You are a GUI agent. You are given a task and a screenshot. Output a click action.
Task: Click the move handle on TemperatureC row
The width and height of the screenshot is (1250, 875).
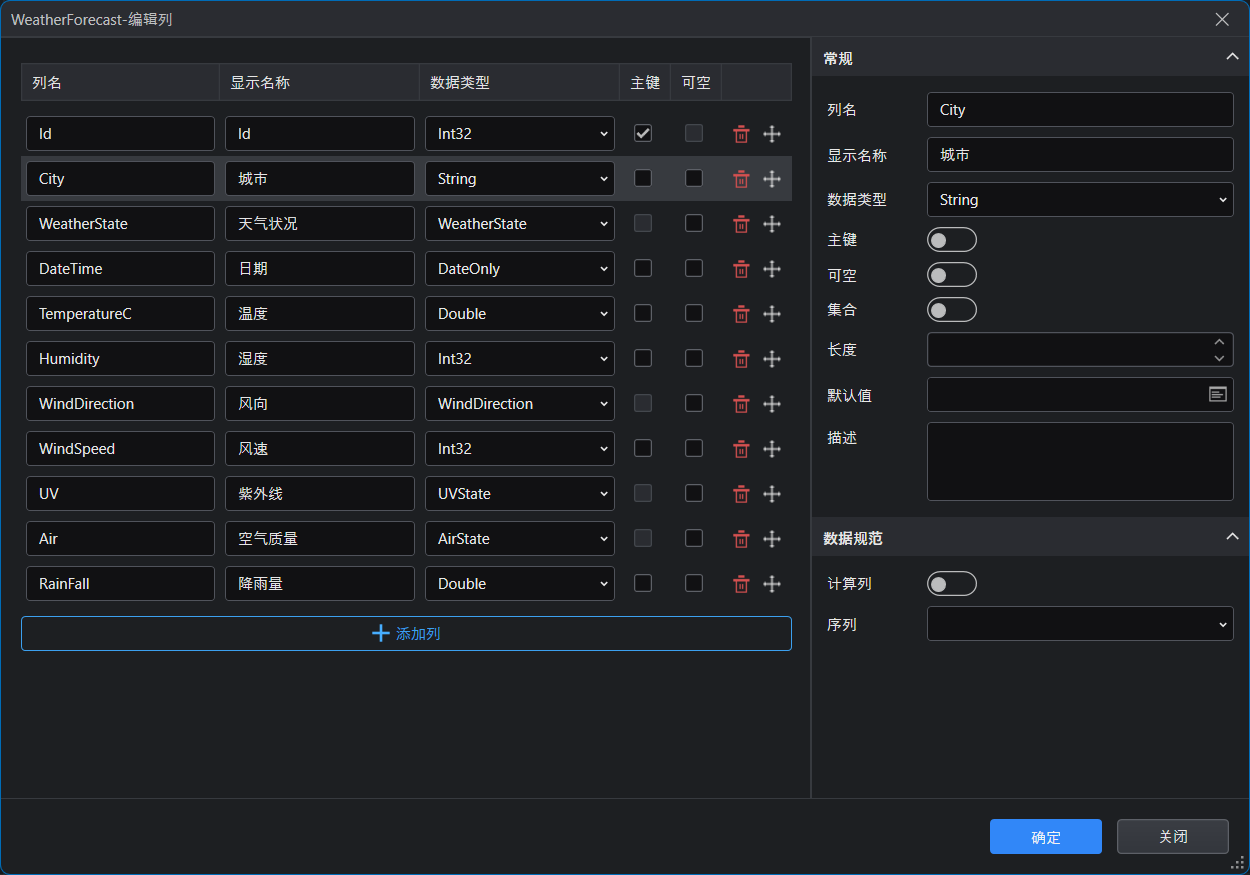click(772, 314)
